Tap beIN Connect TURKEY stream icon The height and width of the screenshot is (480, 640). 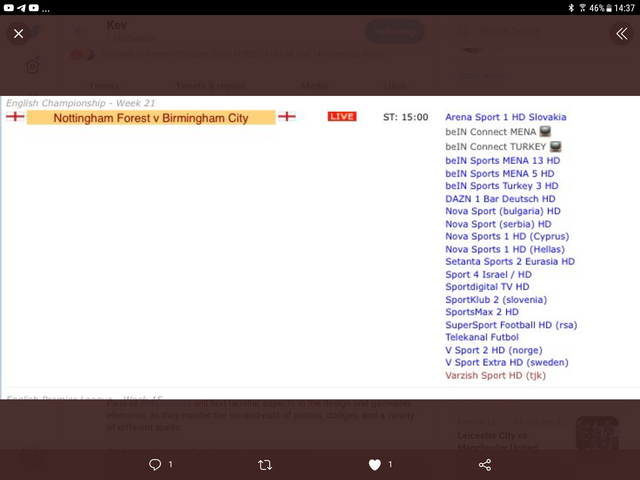coord(556,146)
